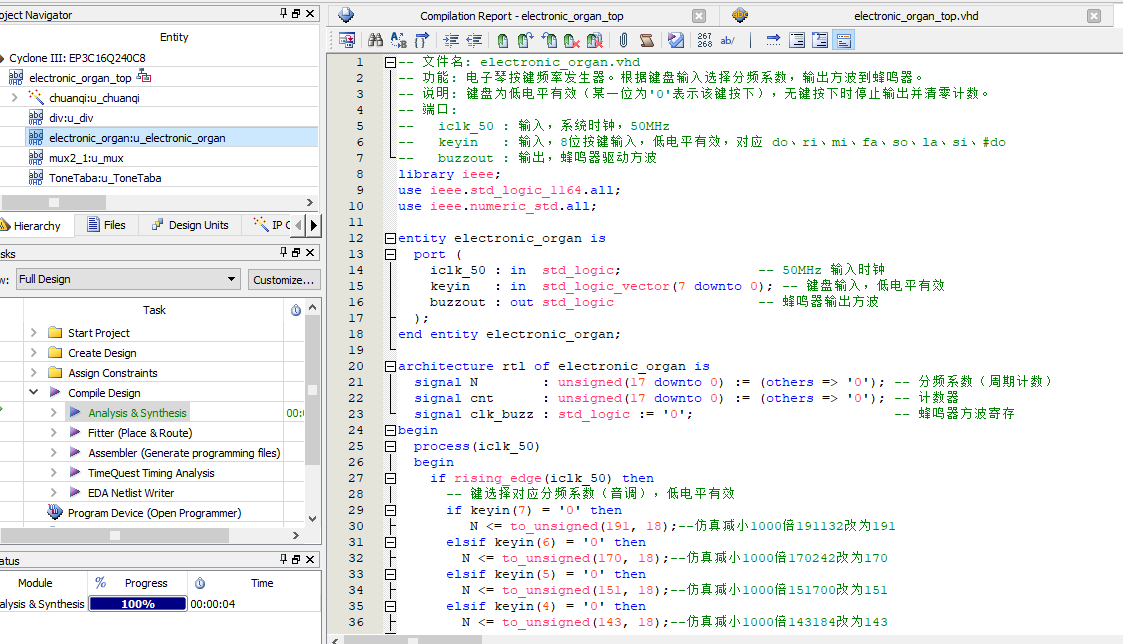Image resolution: width=1123 pixels, height=644 pixels.
Task: Jump to previous bookmark icon
Action: pyautogui.click(x=549, y=40)
